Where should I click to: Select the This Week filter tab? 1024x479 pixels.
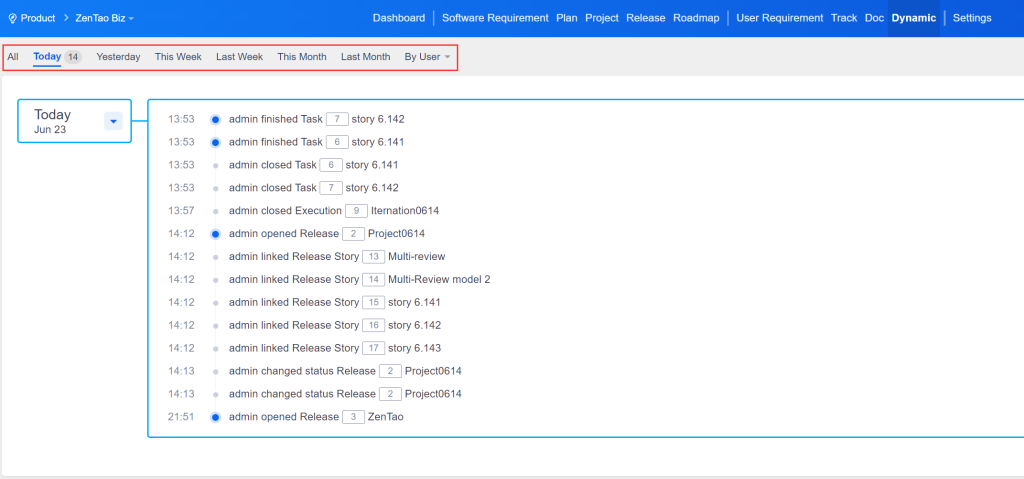(178, 57)
